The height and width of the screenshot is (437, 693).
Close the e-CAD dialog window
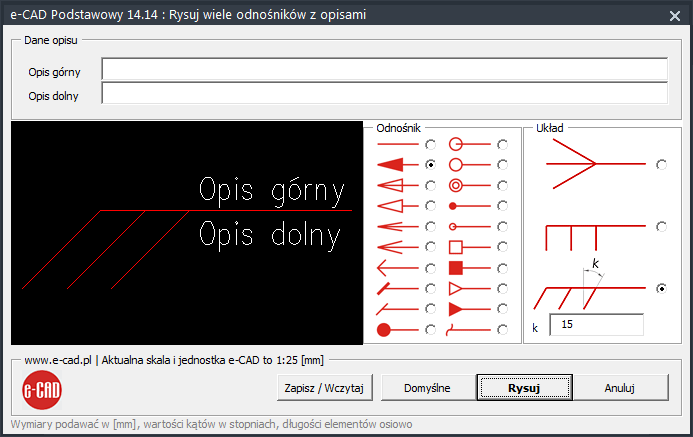coord(675,16)
